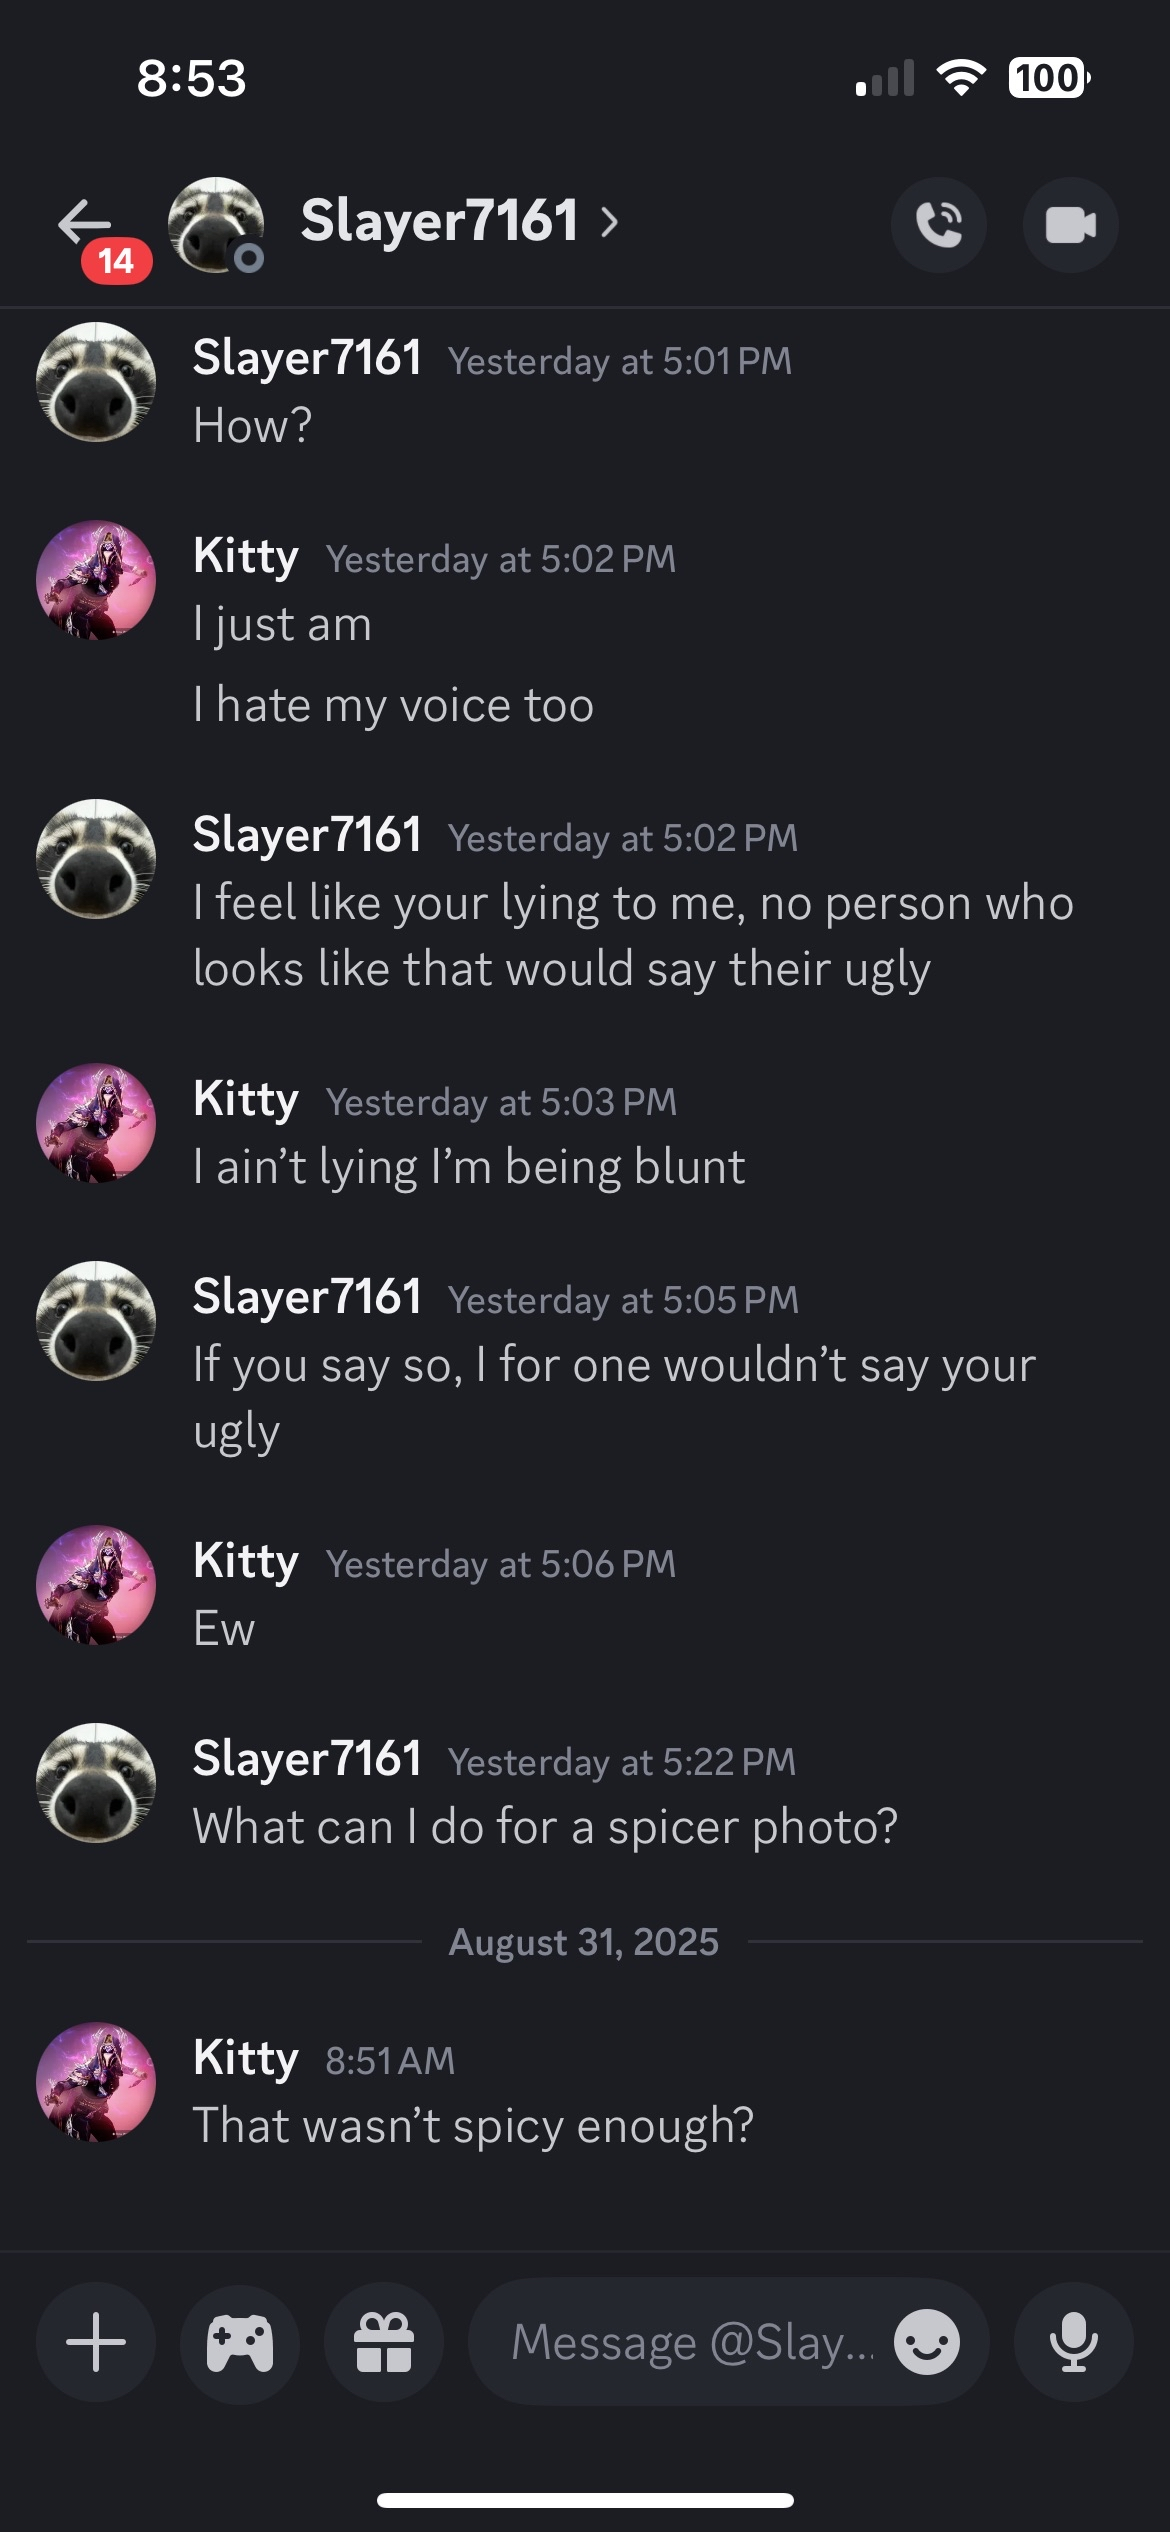Tap the August 31, 2025 date divider
The height and width of the screenshot is (2532, 1170).
click(584, 1942)
